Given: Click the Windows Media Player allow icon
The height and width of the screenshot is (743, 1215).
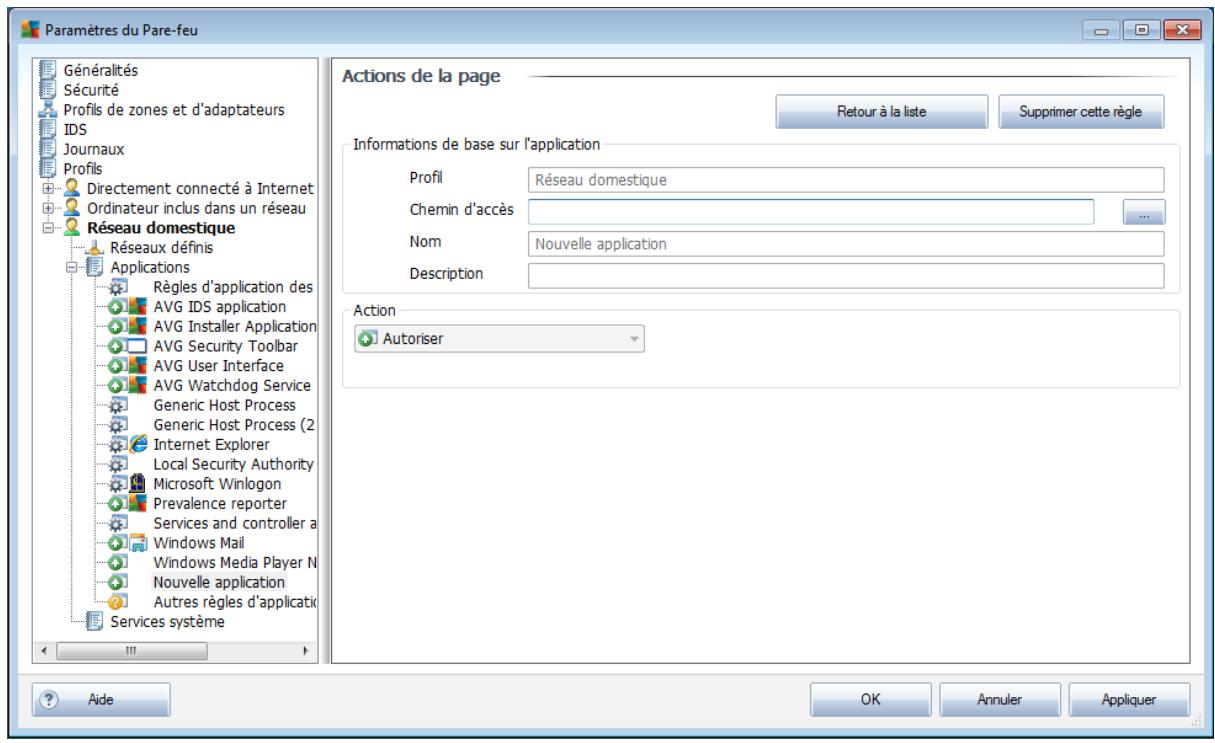Looking at the screenshot, I should (116, 562).
